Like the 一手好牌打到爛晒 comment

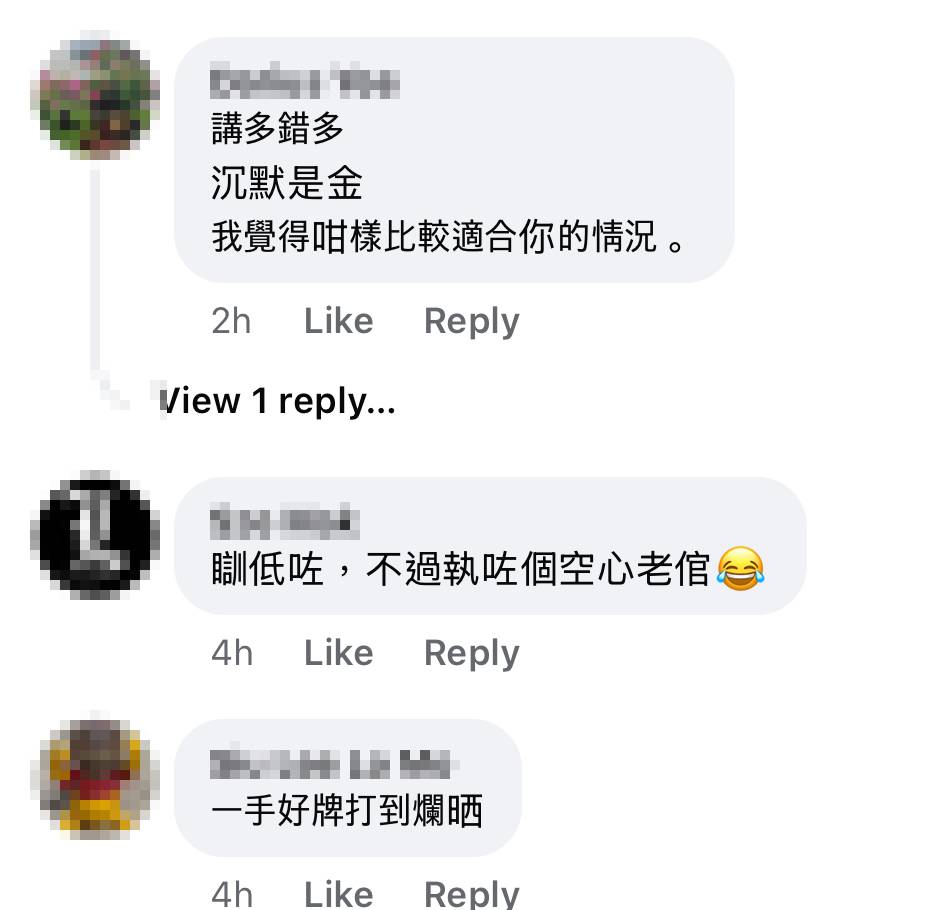point(338,894)
